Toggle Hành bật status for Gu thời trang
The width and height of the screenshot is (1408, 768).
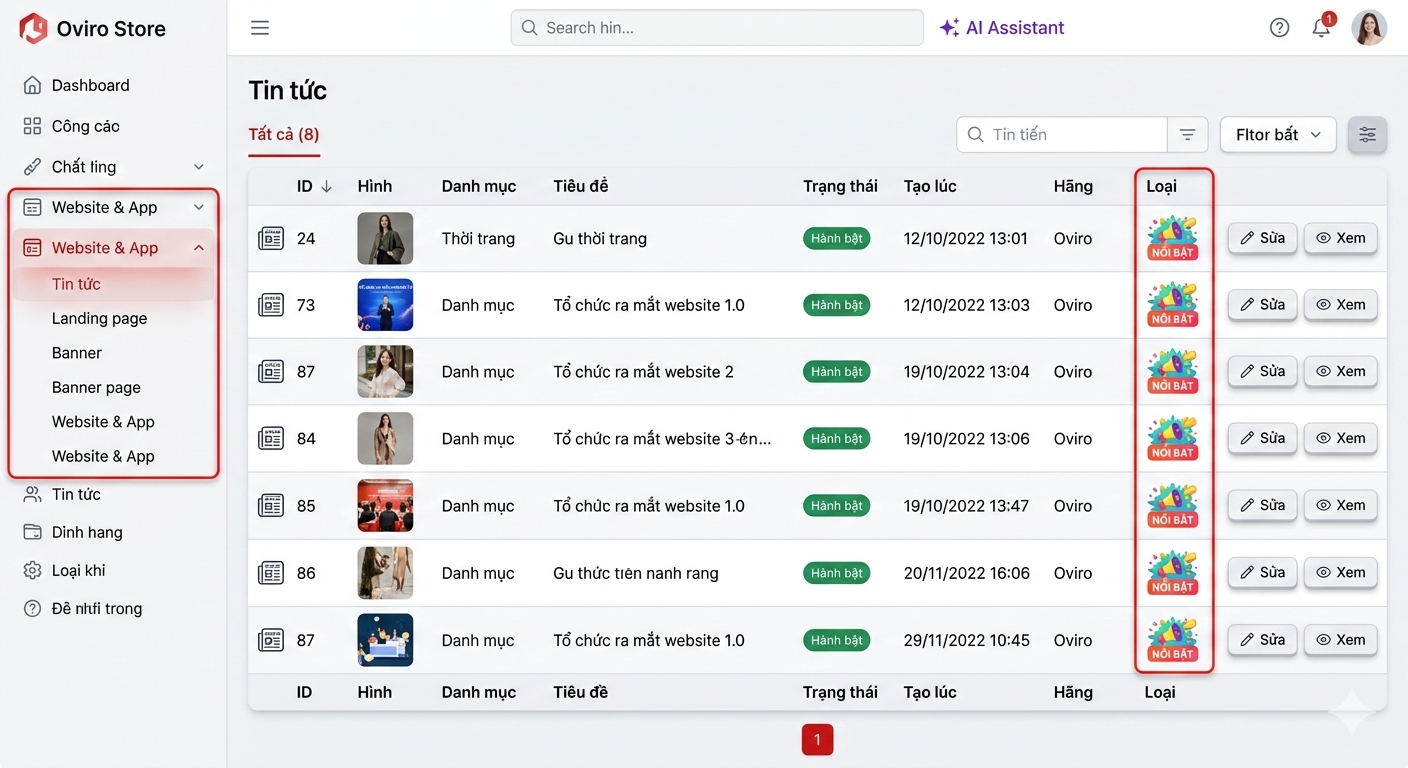point(836,239)
